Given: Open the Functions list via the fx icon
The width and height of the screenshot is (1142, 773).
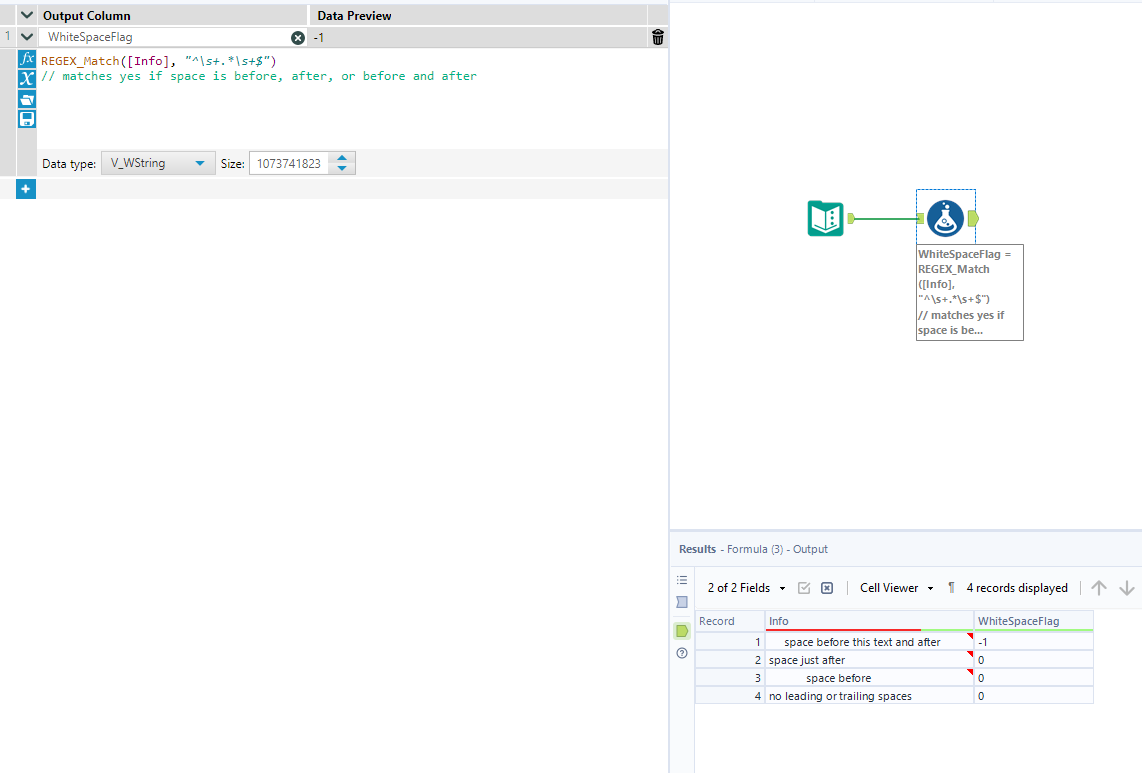Looking at the screenshot, I should pyautogui.click(x=27, y=58).
